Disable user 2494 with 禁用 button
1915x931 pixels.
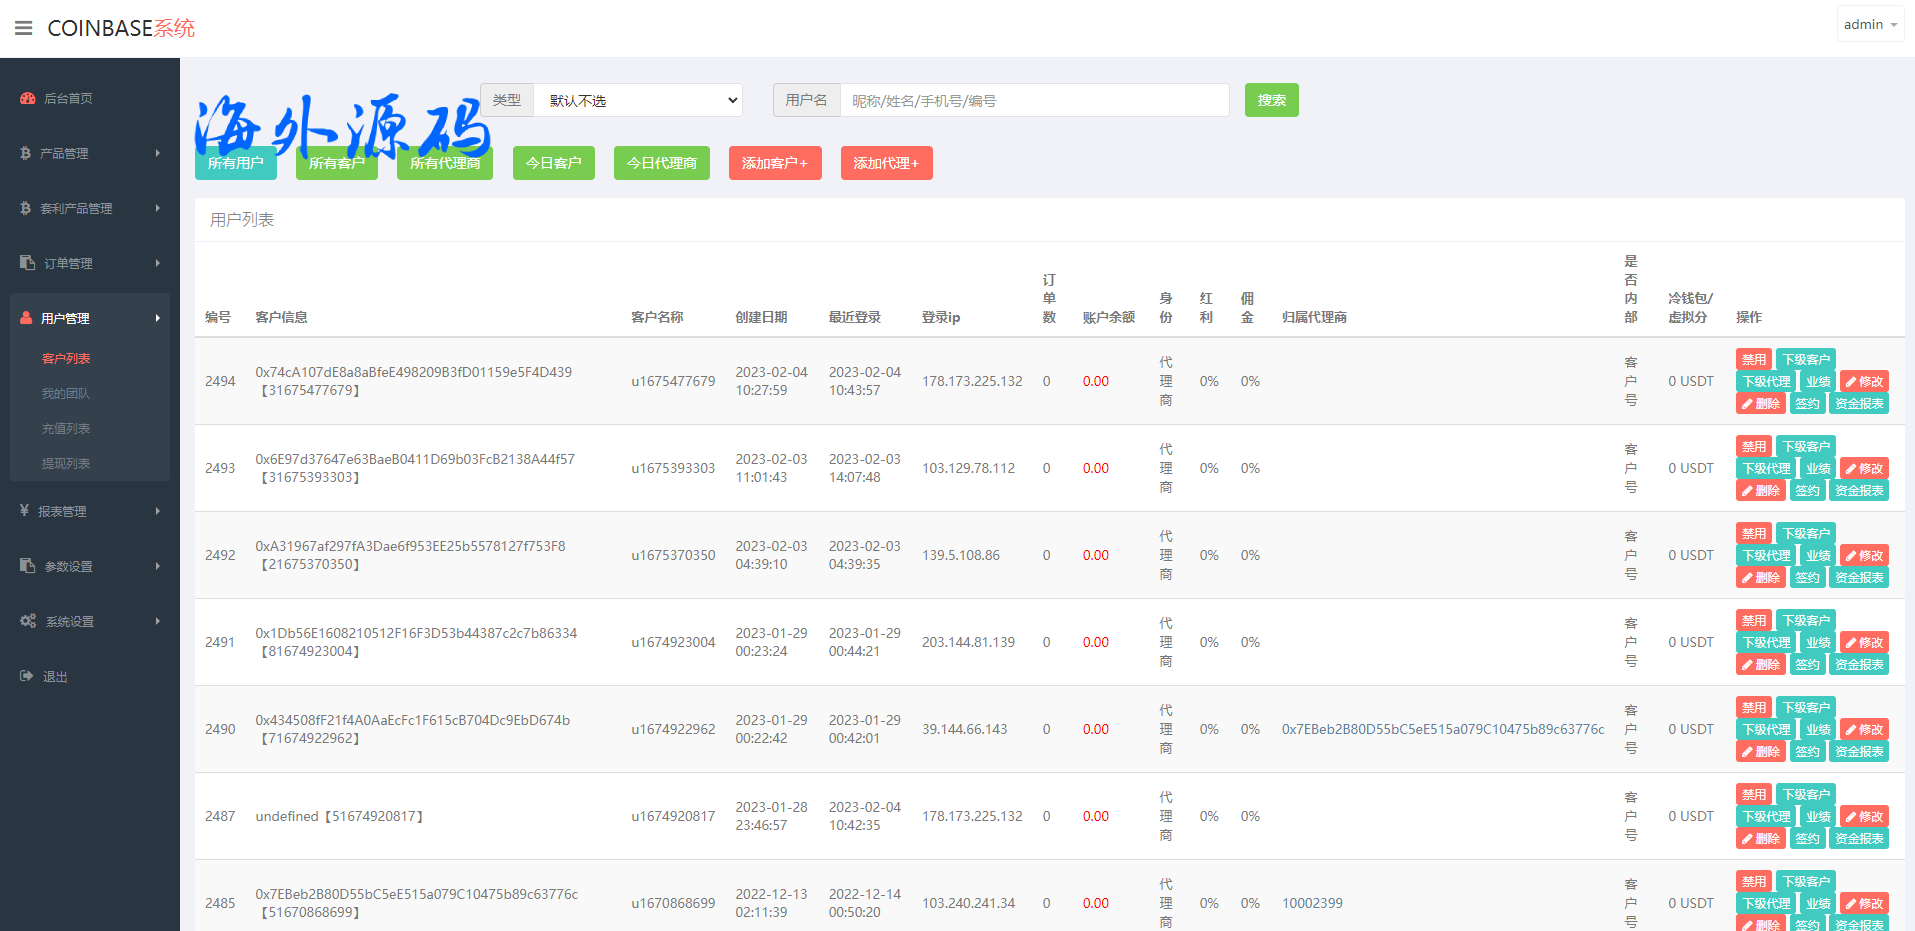point(1753,359)
